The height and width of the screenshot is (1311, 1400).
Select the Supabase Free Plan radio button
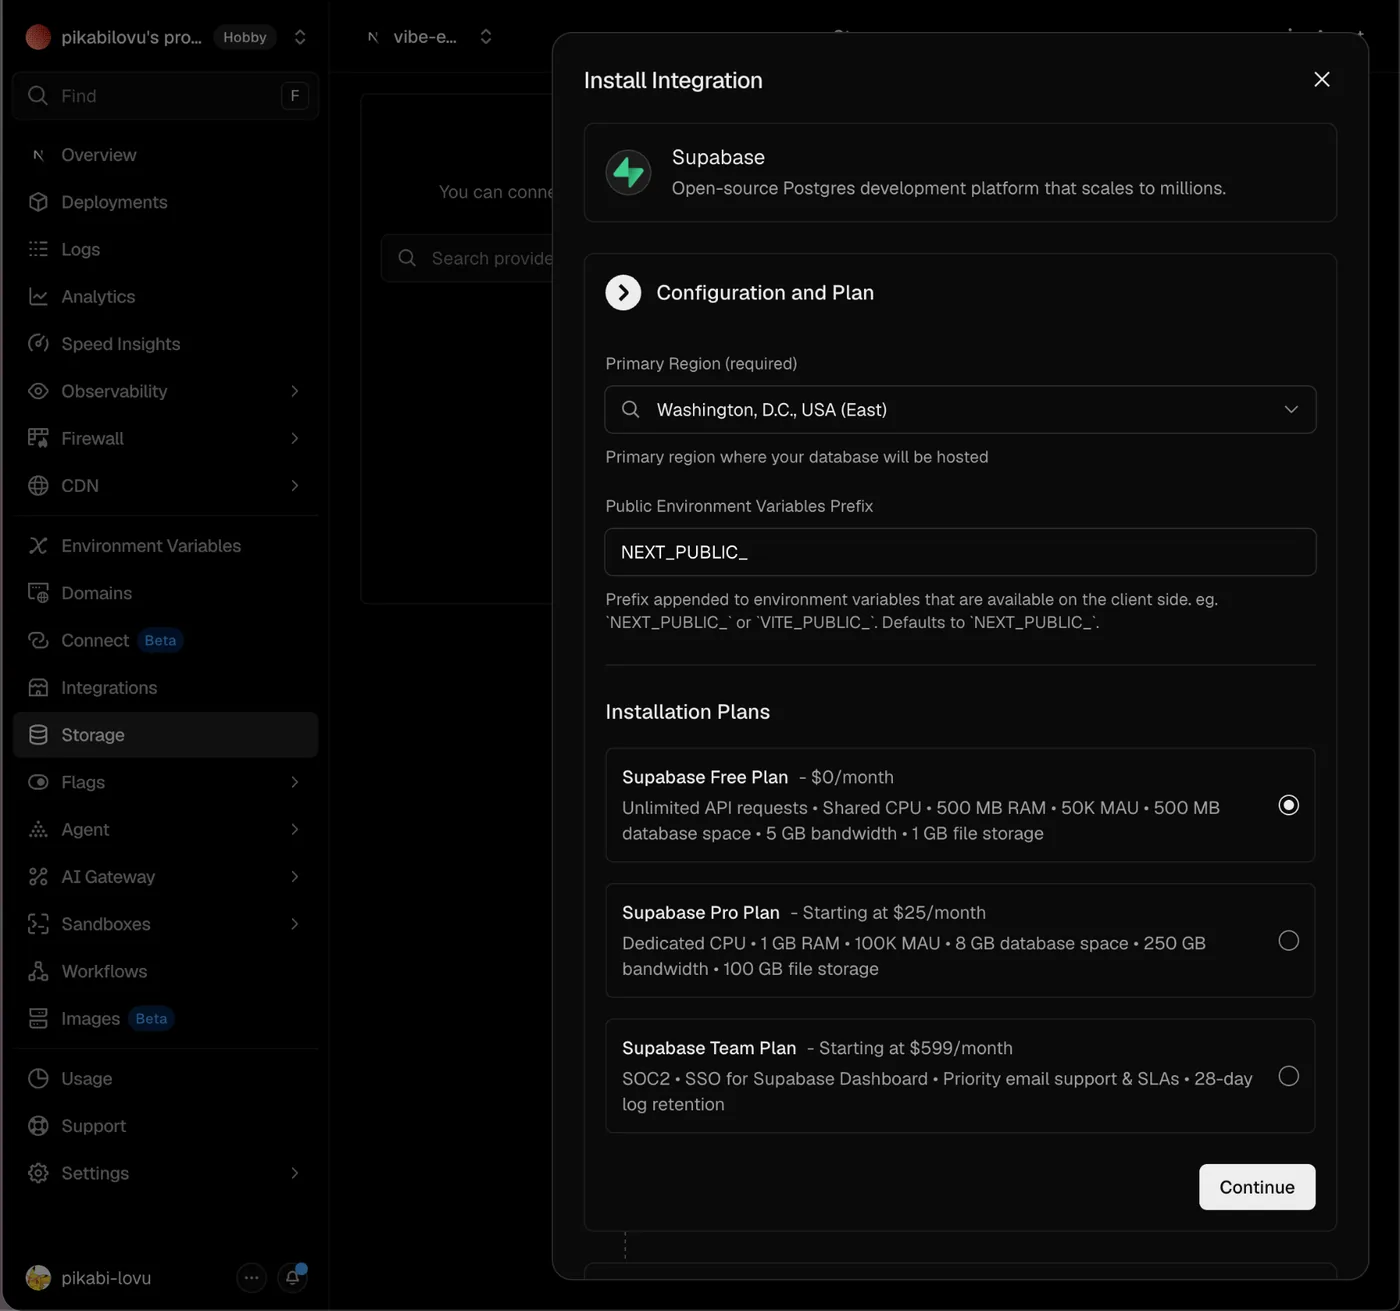click(1288, 805)
